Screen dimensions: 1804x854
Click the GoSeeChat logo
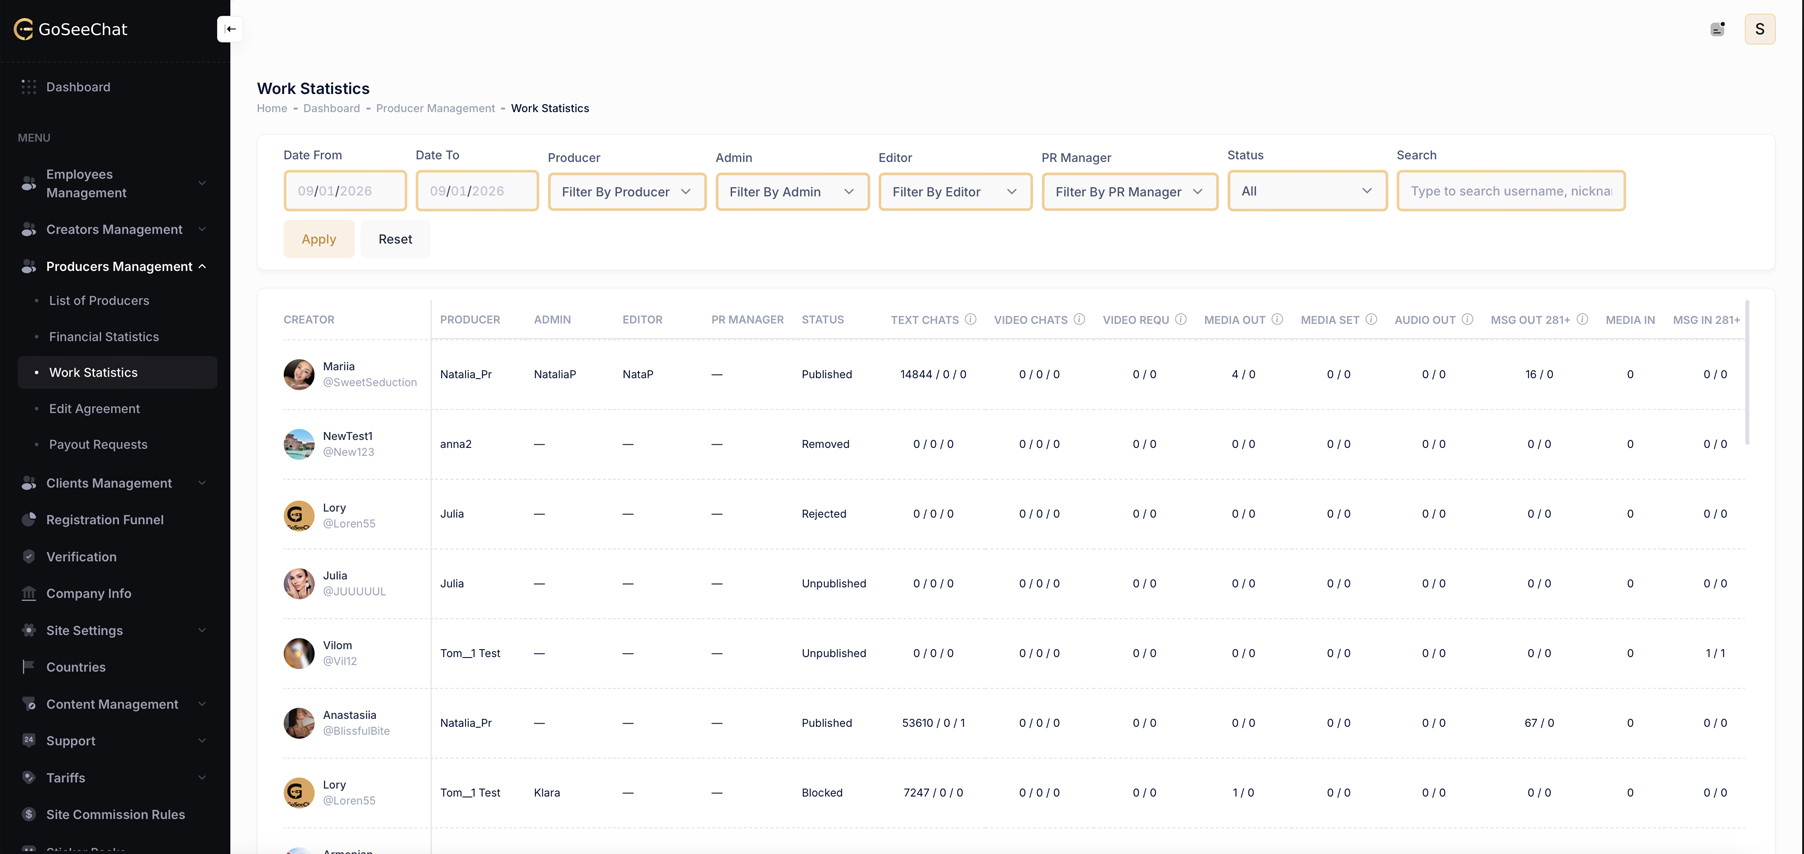[71, 29]
